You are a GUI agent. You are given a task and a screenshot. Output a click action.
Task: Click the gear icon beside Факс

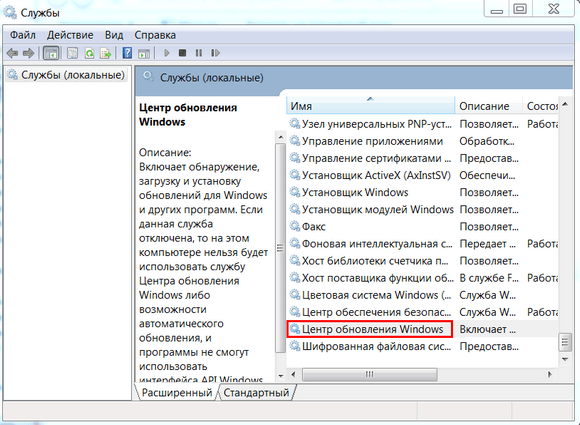[295, 226]
